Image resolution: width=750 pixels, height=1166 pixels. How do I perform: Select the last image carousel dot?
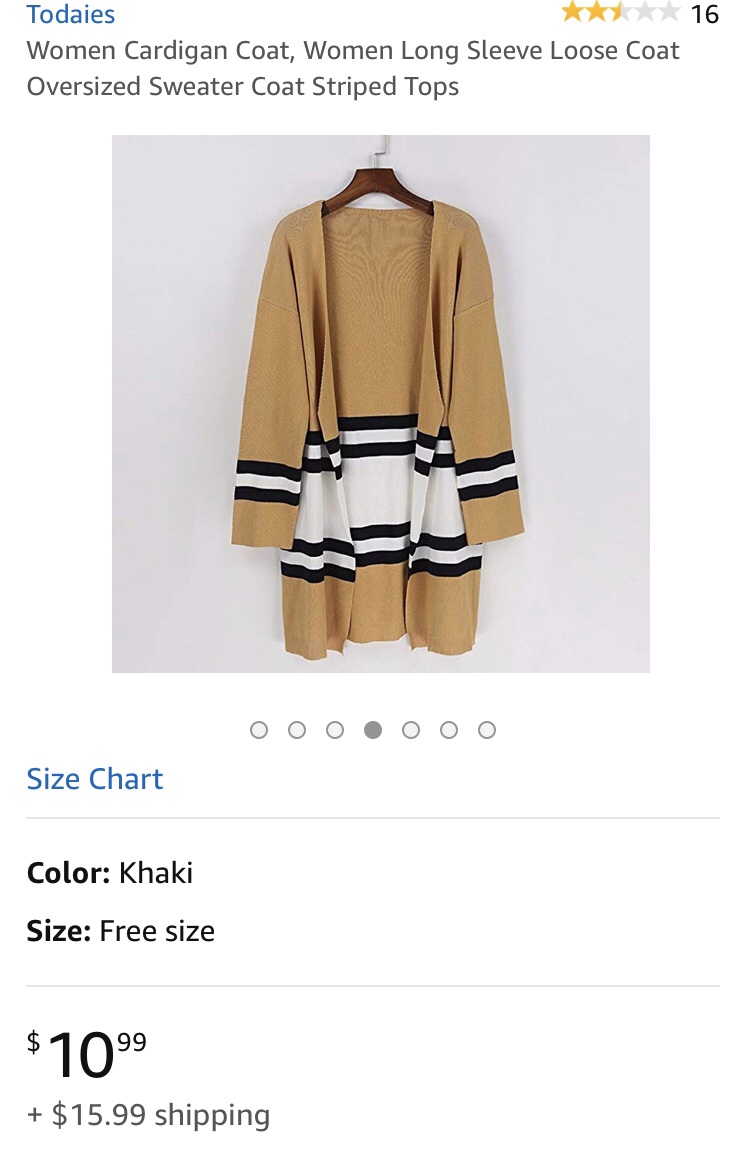[x=487, y=730]
